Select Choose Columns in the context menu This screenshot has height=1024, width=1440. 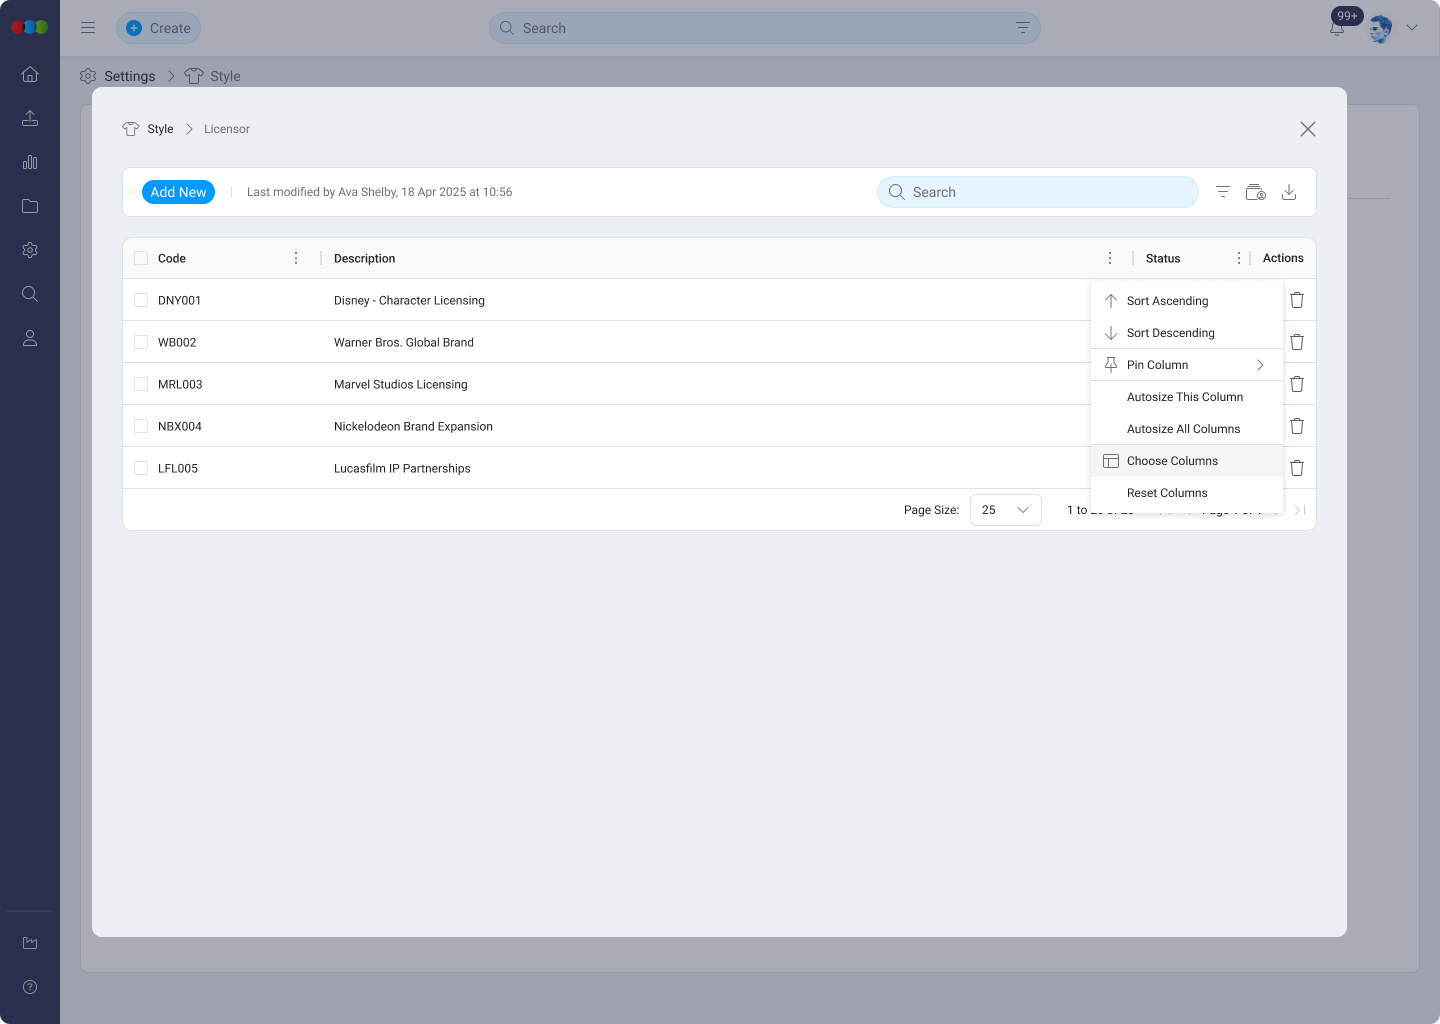(x=1172, y=461)
